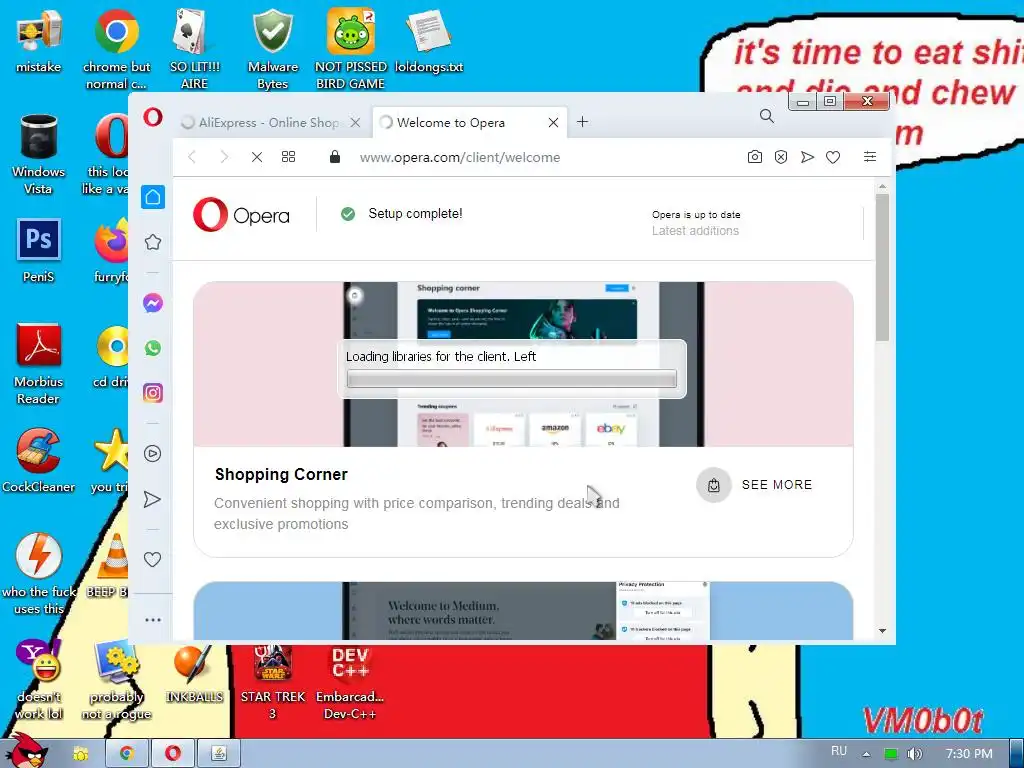The height and width of the screenshot is (768, 1024).
Task: Click the Shopping Corner bag button
Action: pyautogui.click(x=714, y=485)
